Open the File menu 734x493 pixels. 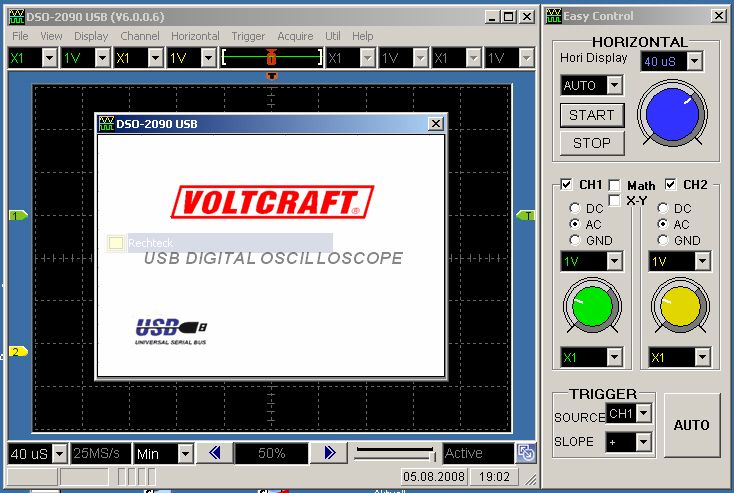tap(20, 36)
